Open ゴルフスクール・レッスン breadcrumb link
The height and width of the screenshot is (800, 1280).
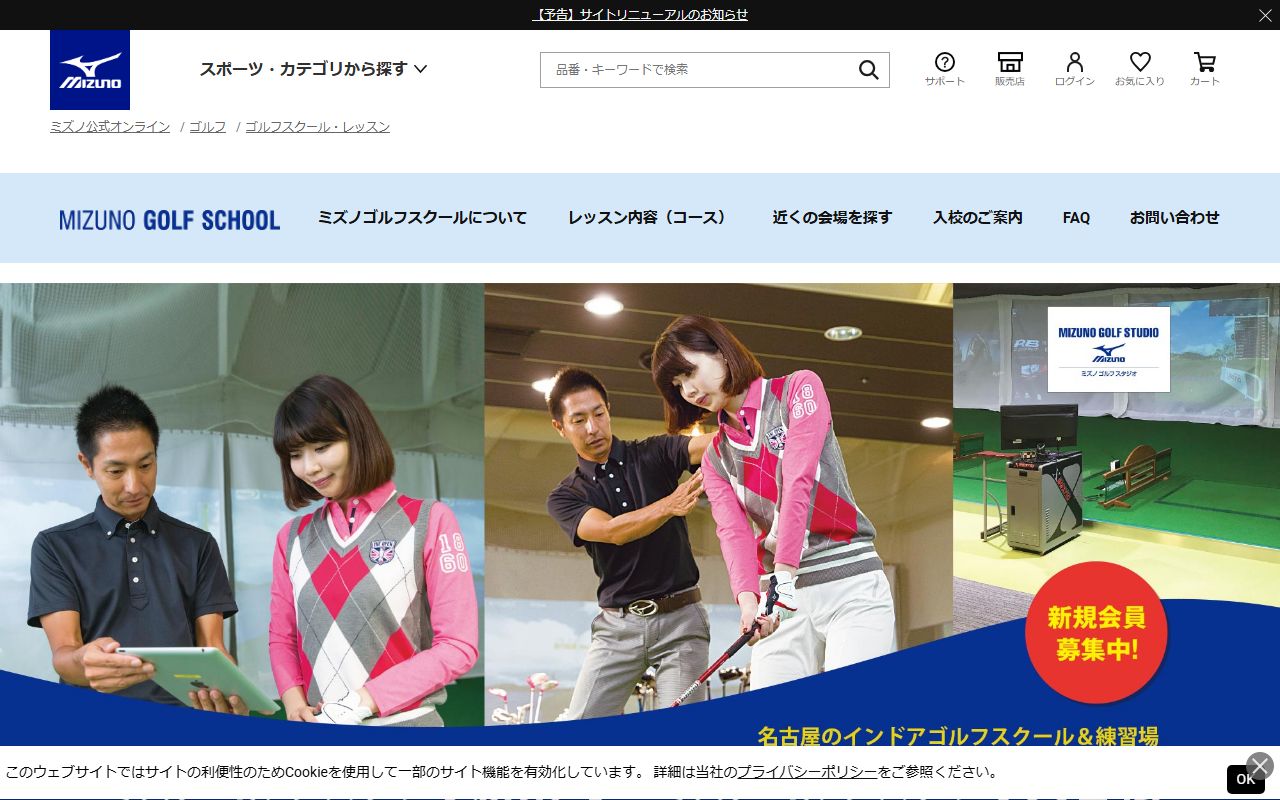coord(317,127)
